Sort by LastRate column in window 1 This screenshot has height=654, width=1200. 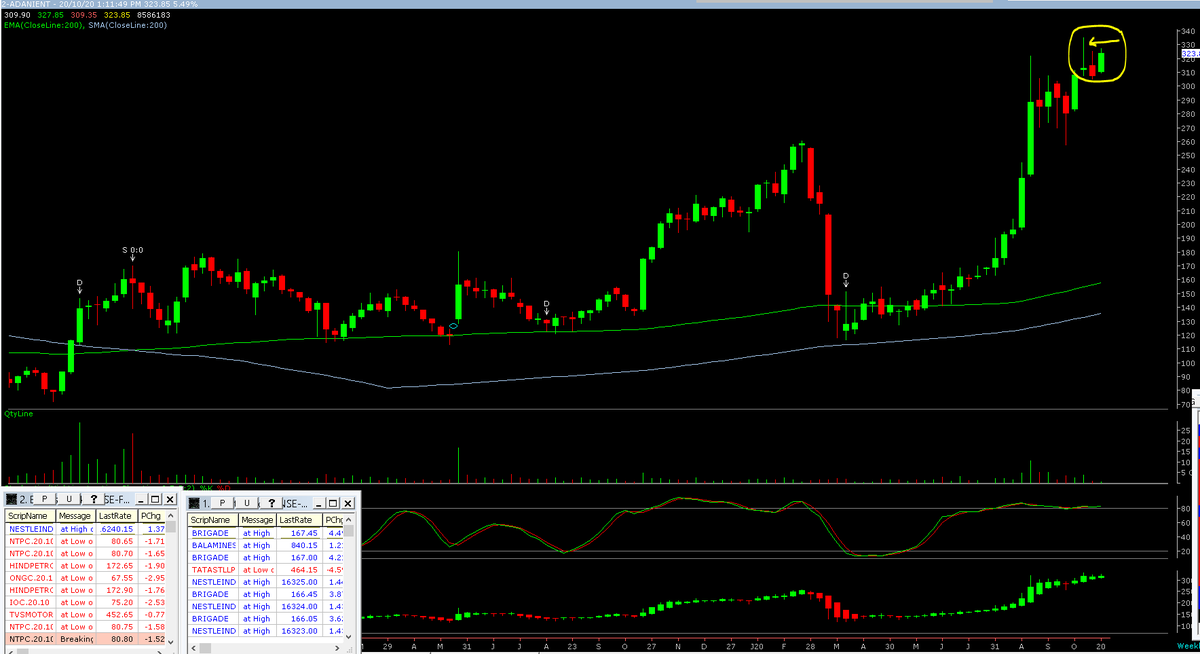pos(299,520)
